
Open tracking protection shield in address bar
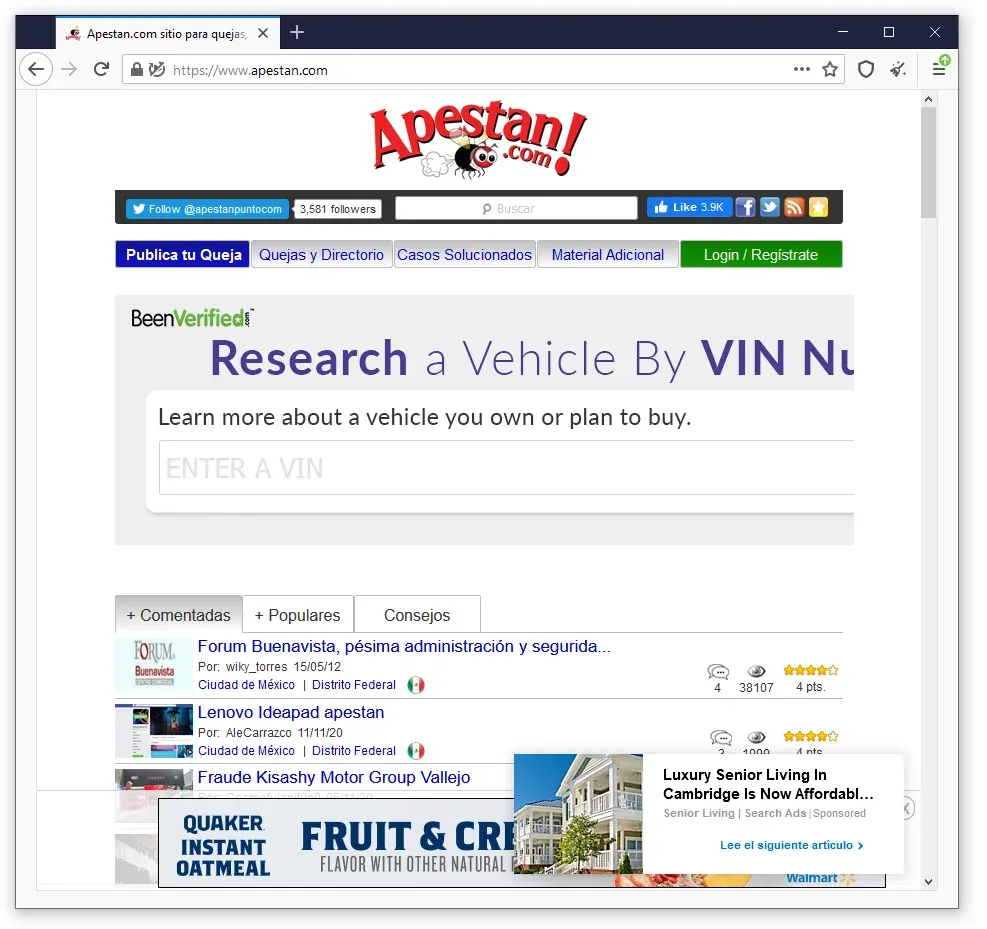pyautogui.click(x=157, y=69)
